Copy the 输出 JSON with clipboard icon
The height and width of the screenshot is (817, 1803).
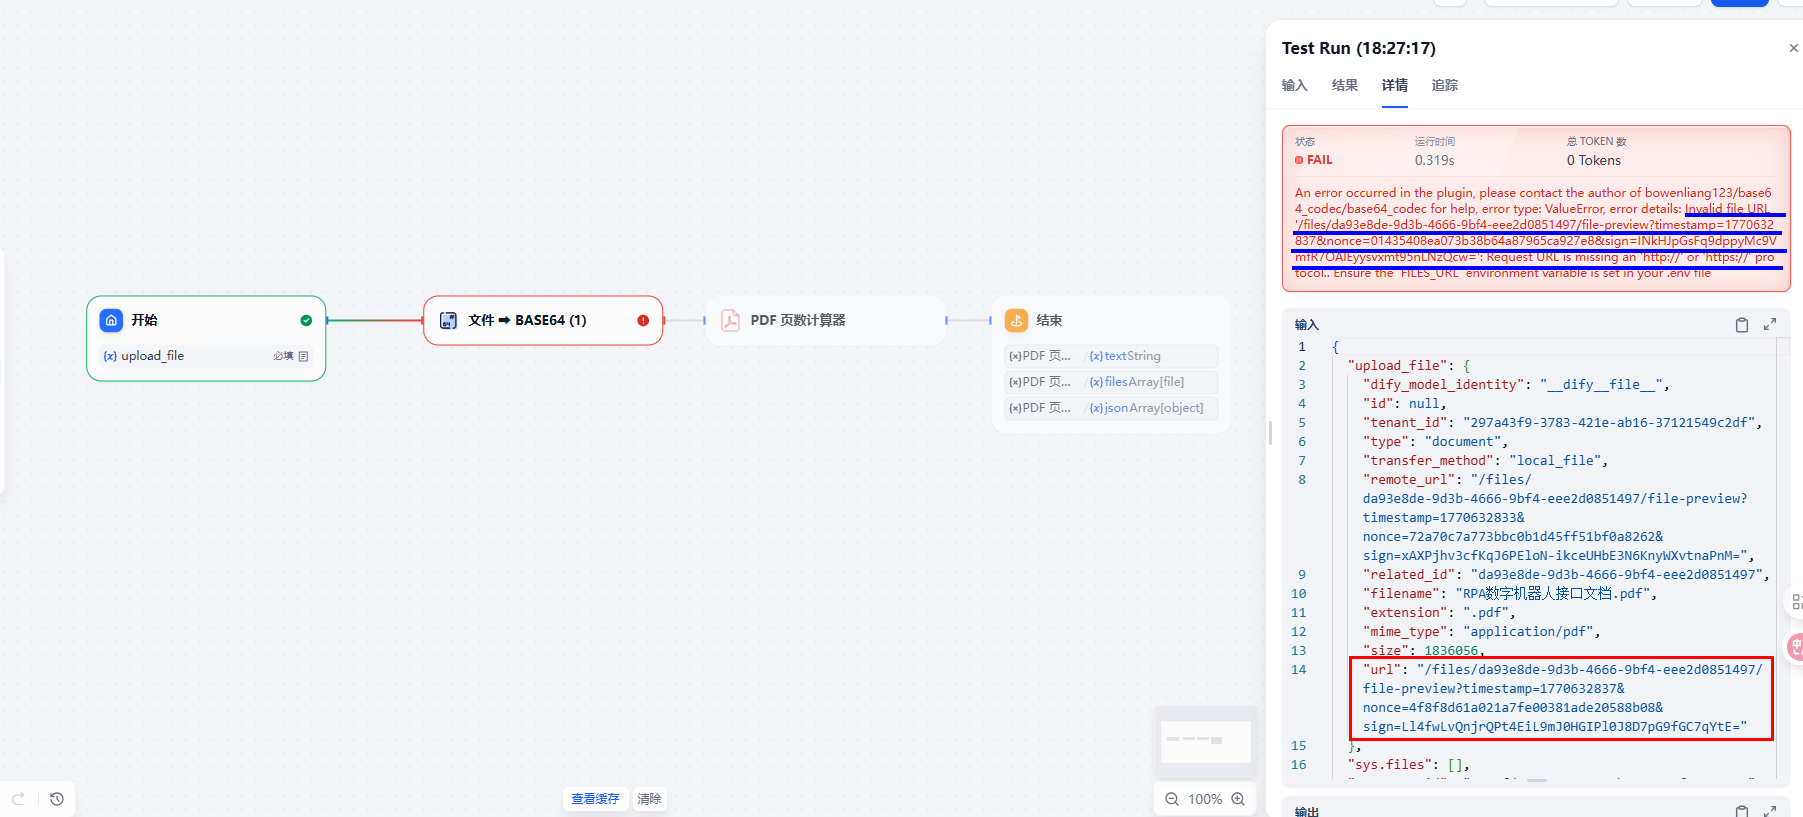pyautogui.click(x=1742, y=811)
